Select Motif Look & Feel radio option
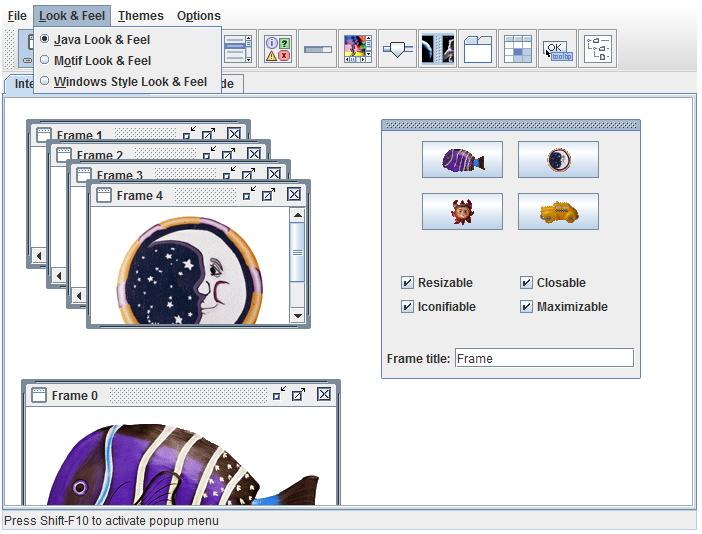Screen dimensions: 702x534 [x=128, y=60]
